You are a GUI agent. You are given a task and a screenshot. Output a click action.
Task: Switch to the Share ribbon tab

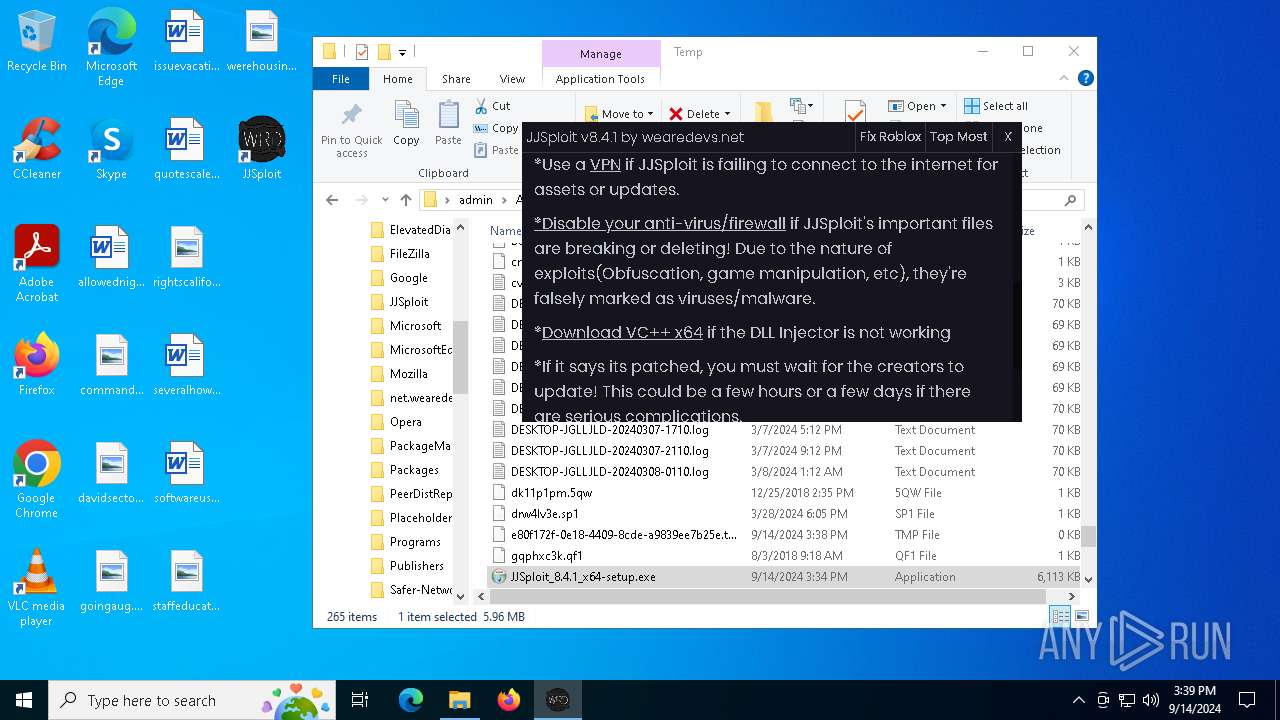pyautogui.click(x=456, y=79)
